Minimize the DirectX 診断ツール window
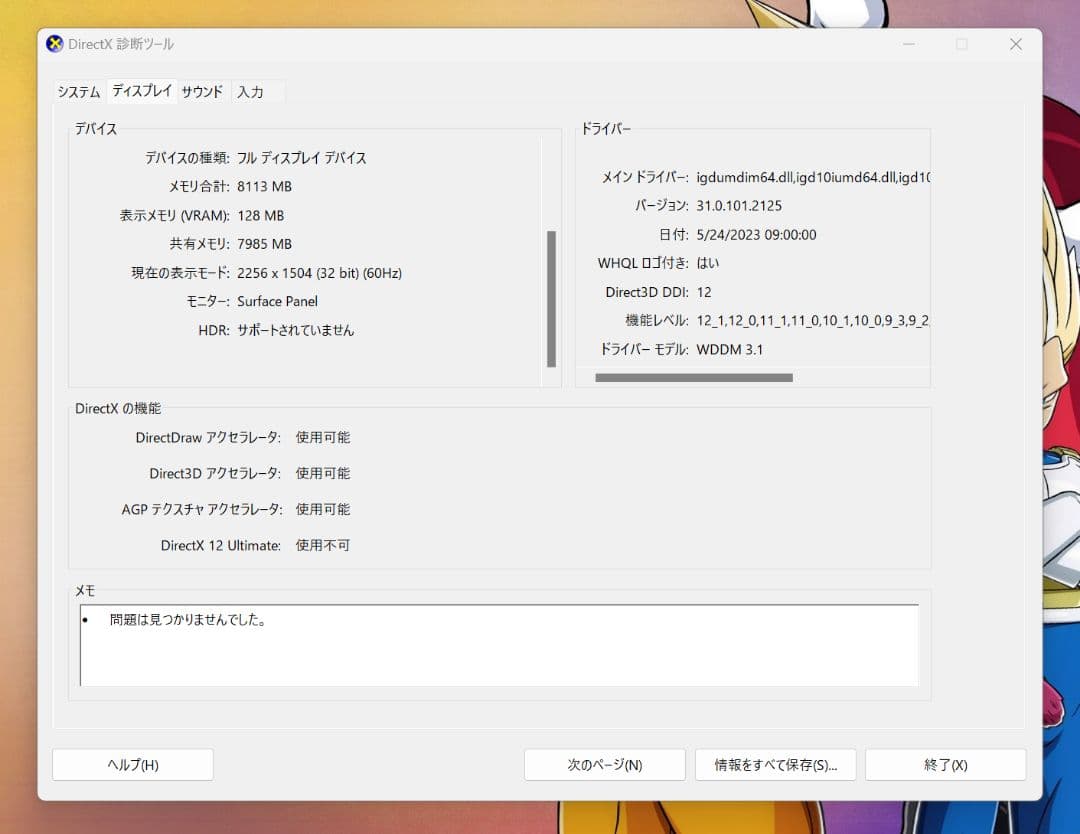Viewport: 1080px width, 834px height. (x=908, y=44)
